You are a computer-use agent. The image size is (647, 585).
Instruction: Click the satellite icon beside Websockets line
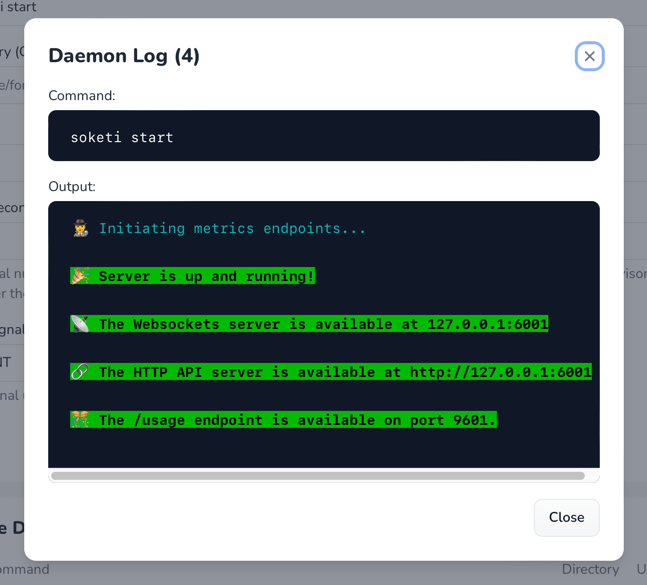click(80, 324)
